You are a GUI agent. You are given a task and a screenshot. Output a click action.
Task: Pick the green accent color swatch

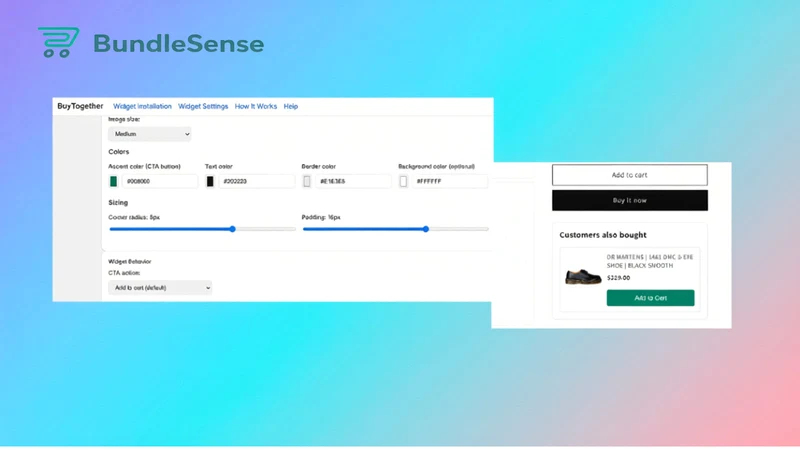coord(113,181)
